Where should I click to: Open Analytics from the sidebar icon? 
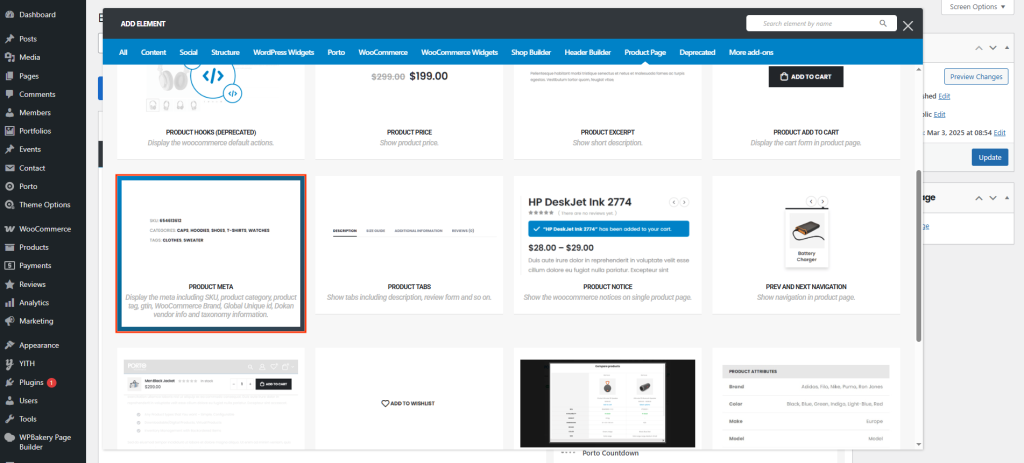click(x=9, y=302)
